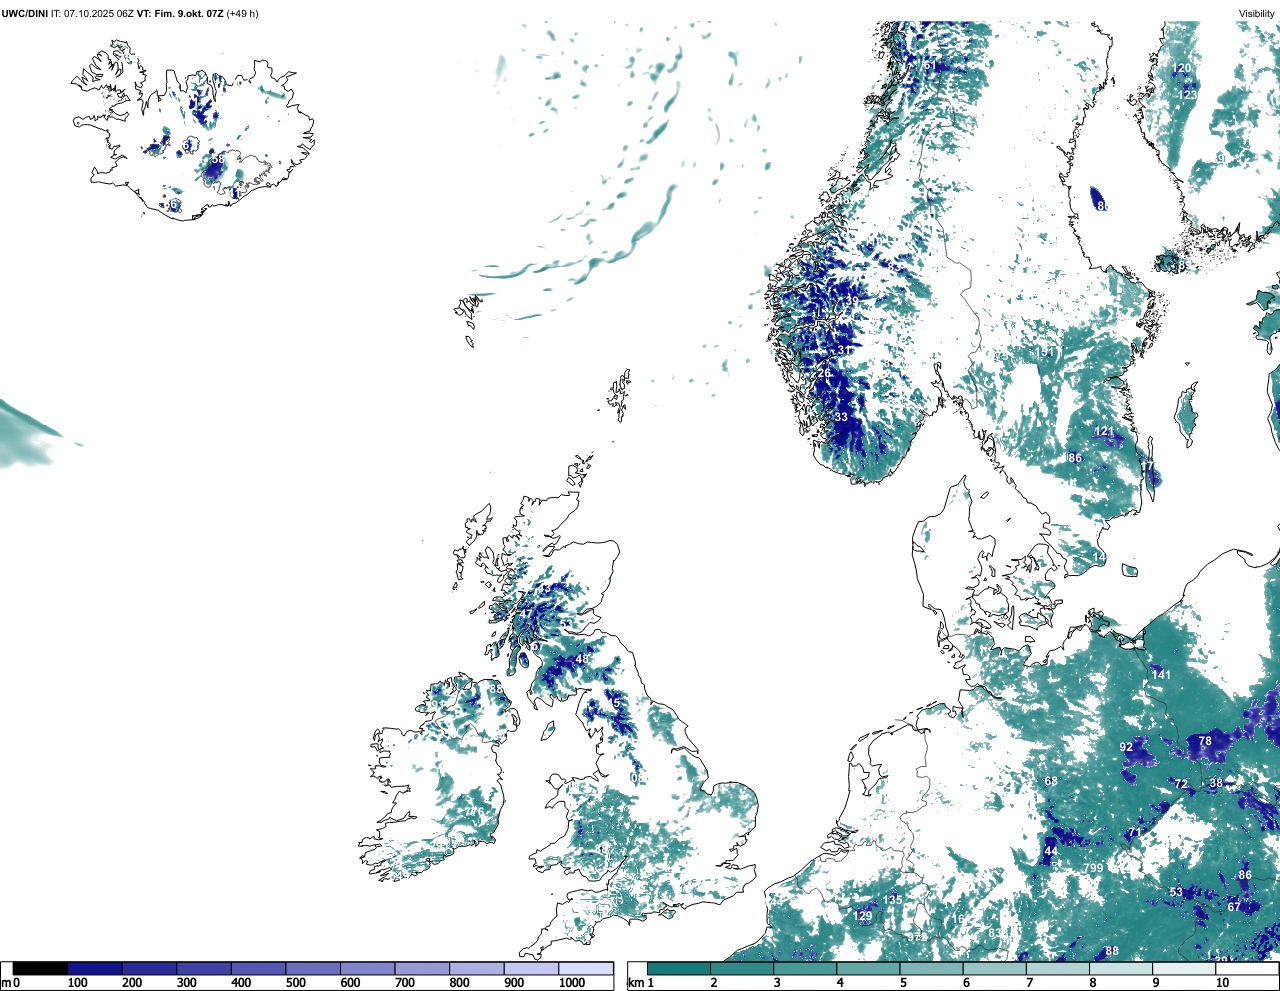This screenshot has width=1280, height=991.
Task: Click the 68 visibility value in Germany
Action: point(1051,781)
